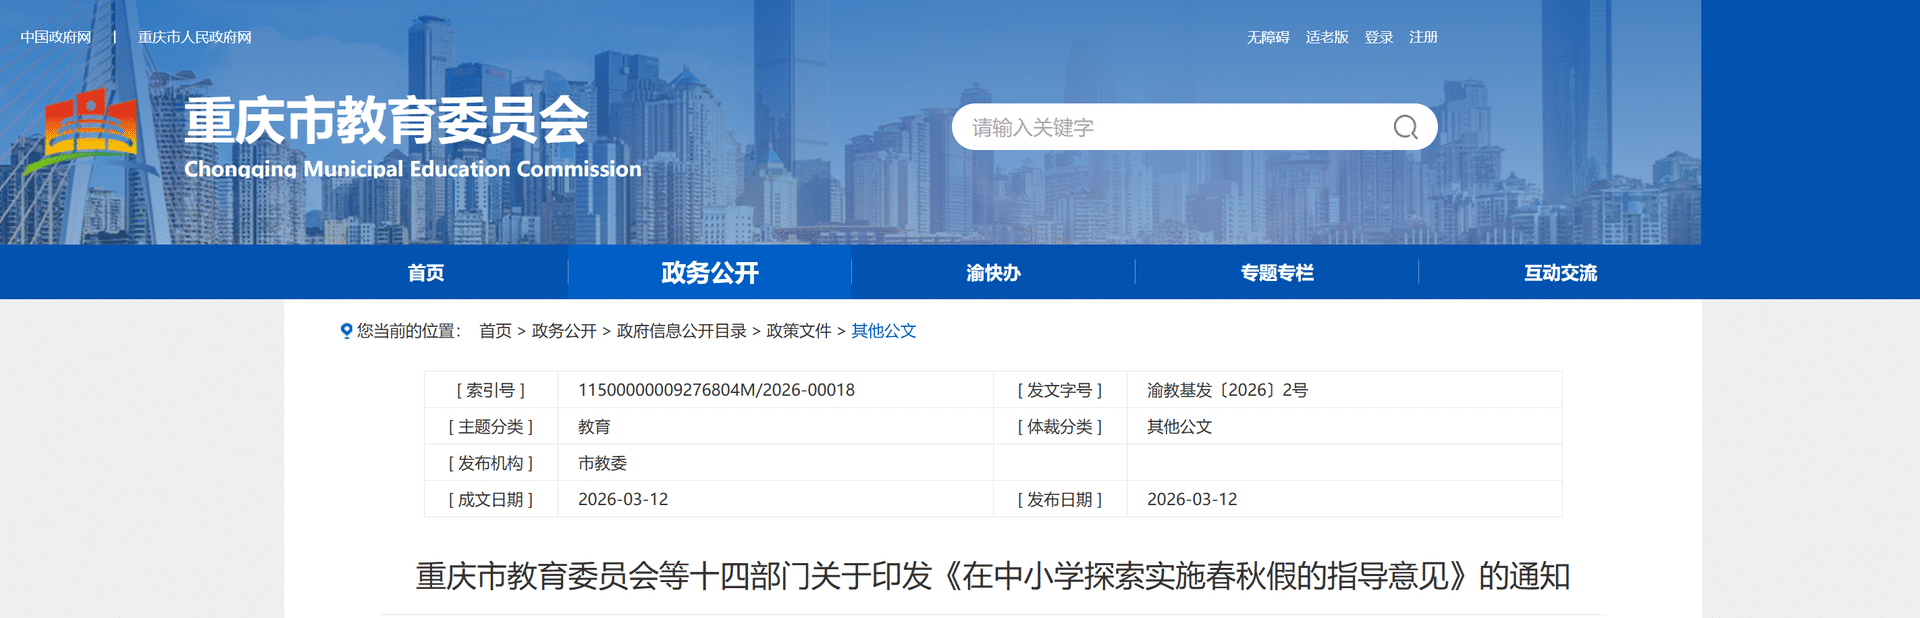Click the [ 体裁分类 ] label cell
1920x618 pixels.
[1060, 427]
